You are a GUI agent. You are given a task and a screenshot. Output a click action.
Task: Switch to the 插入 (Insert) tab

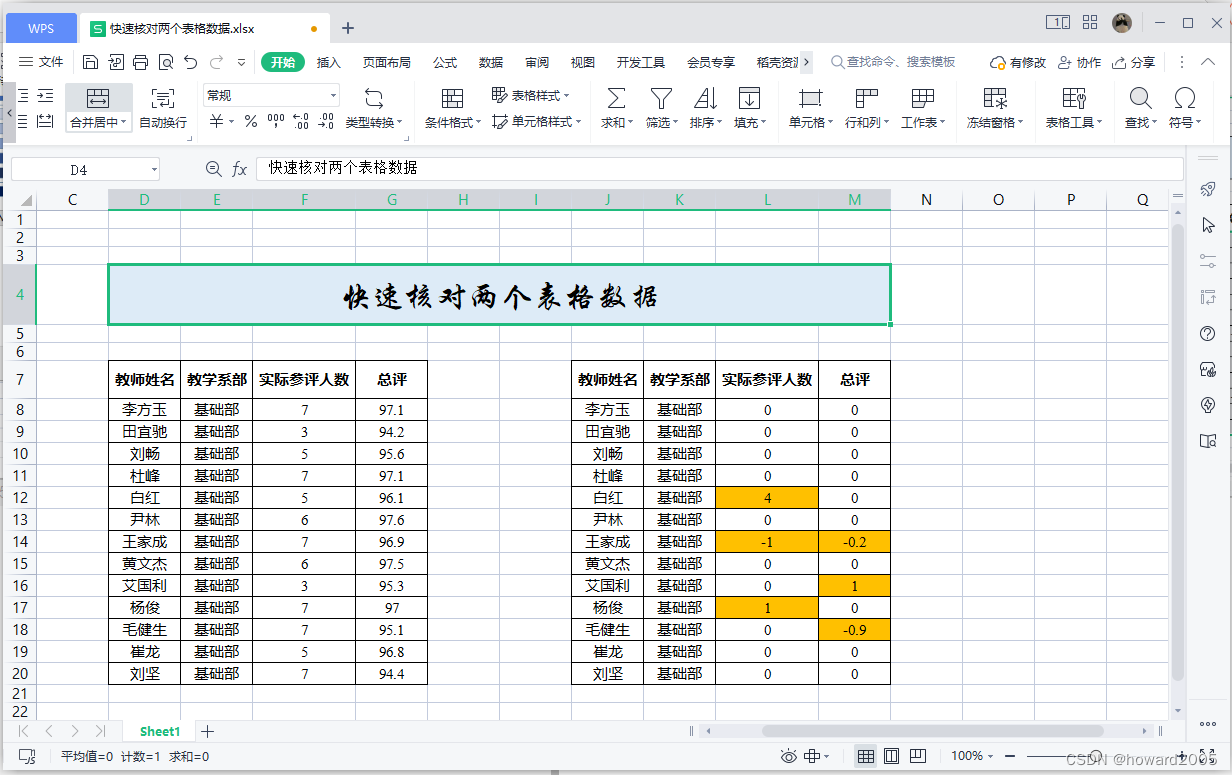[x=329, y=62]
